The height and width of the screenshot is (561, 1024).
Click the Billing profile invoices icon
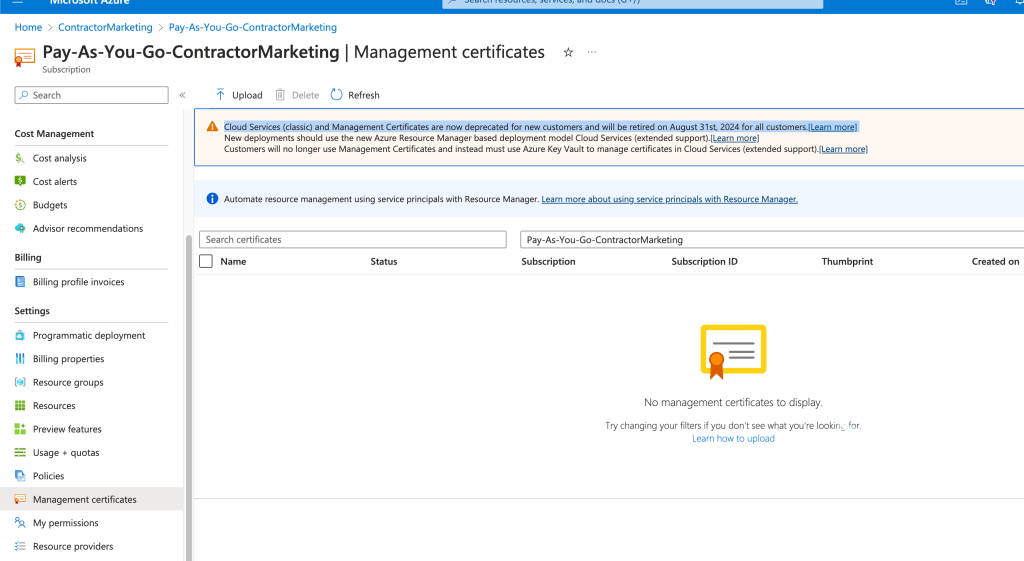[x=20, y=282]
